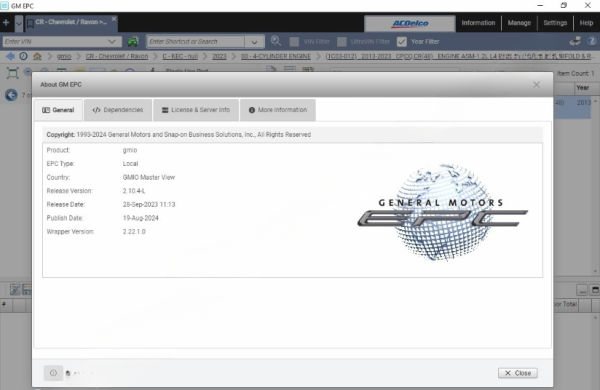This screenshot has width=600, height=390.
Task: Click the minimize panel icon at lower right
Action: click(x=582, y=290)
